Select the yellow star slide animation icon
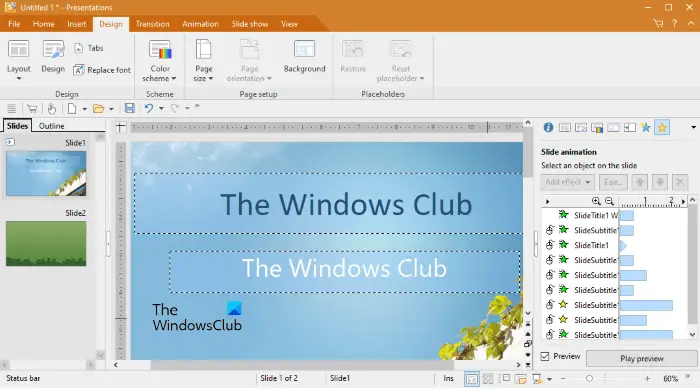700x390 pixels. click(662, 128)
